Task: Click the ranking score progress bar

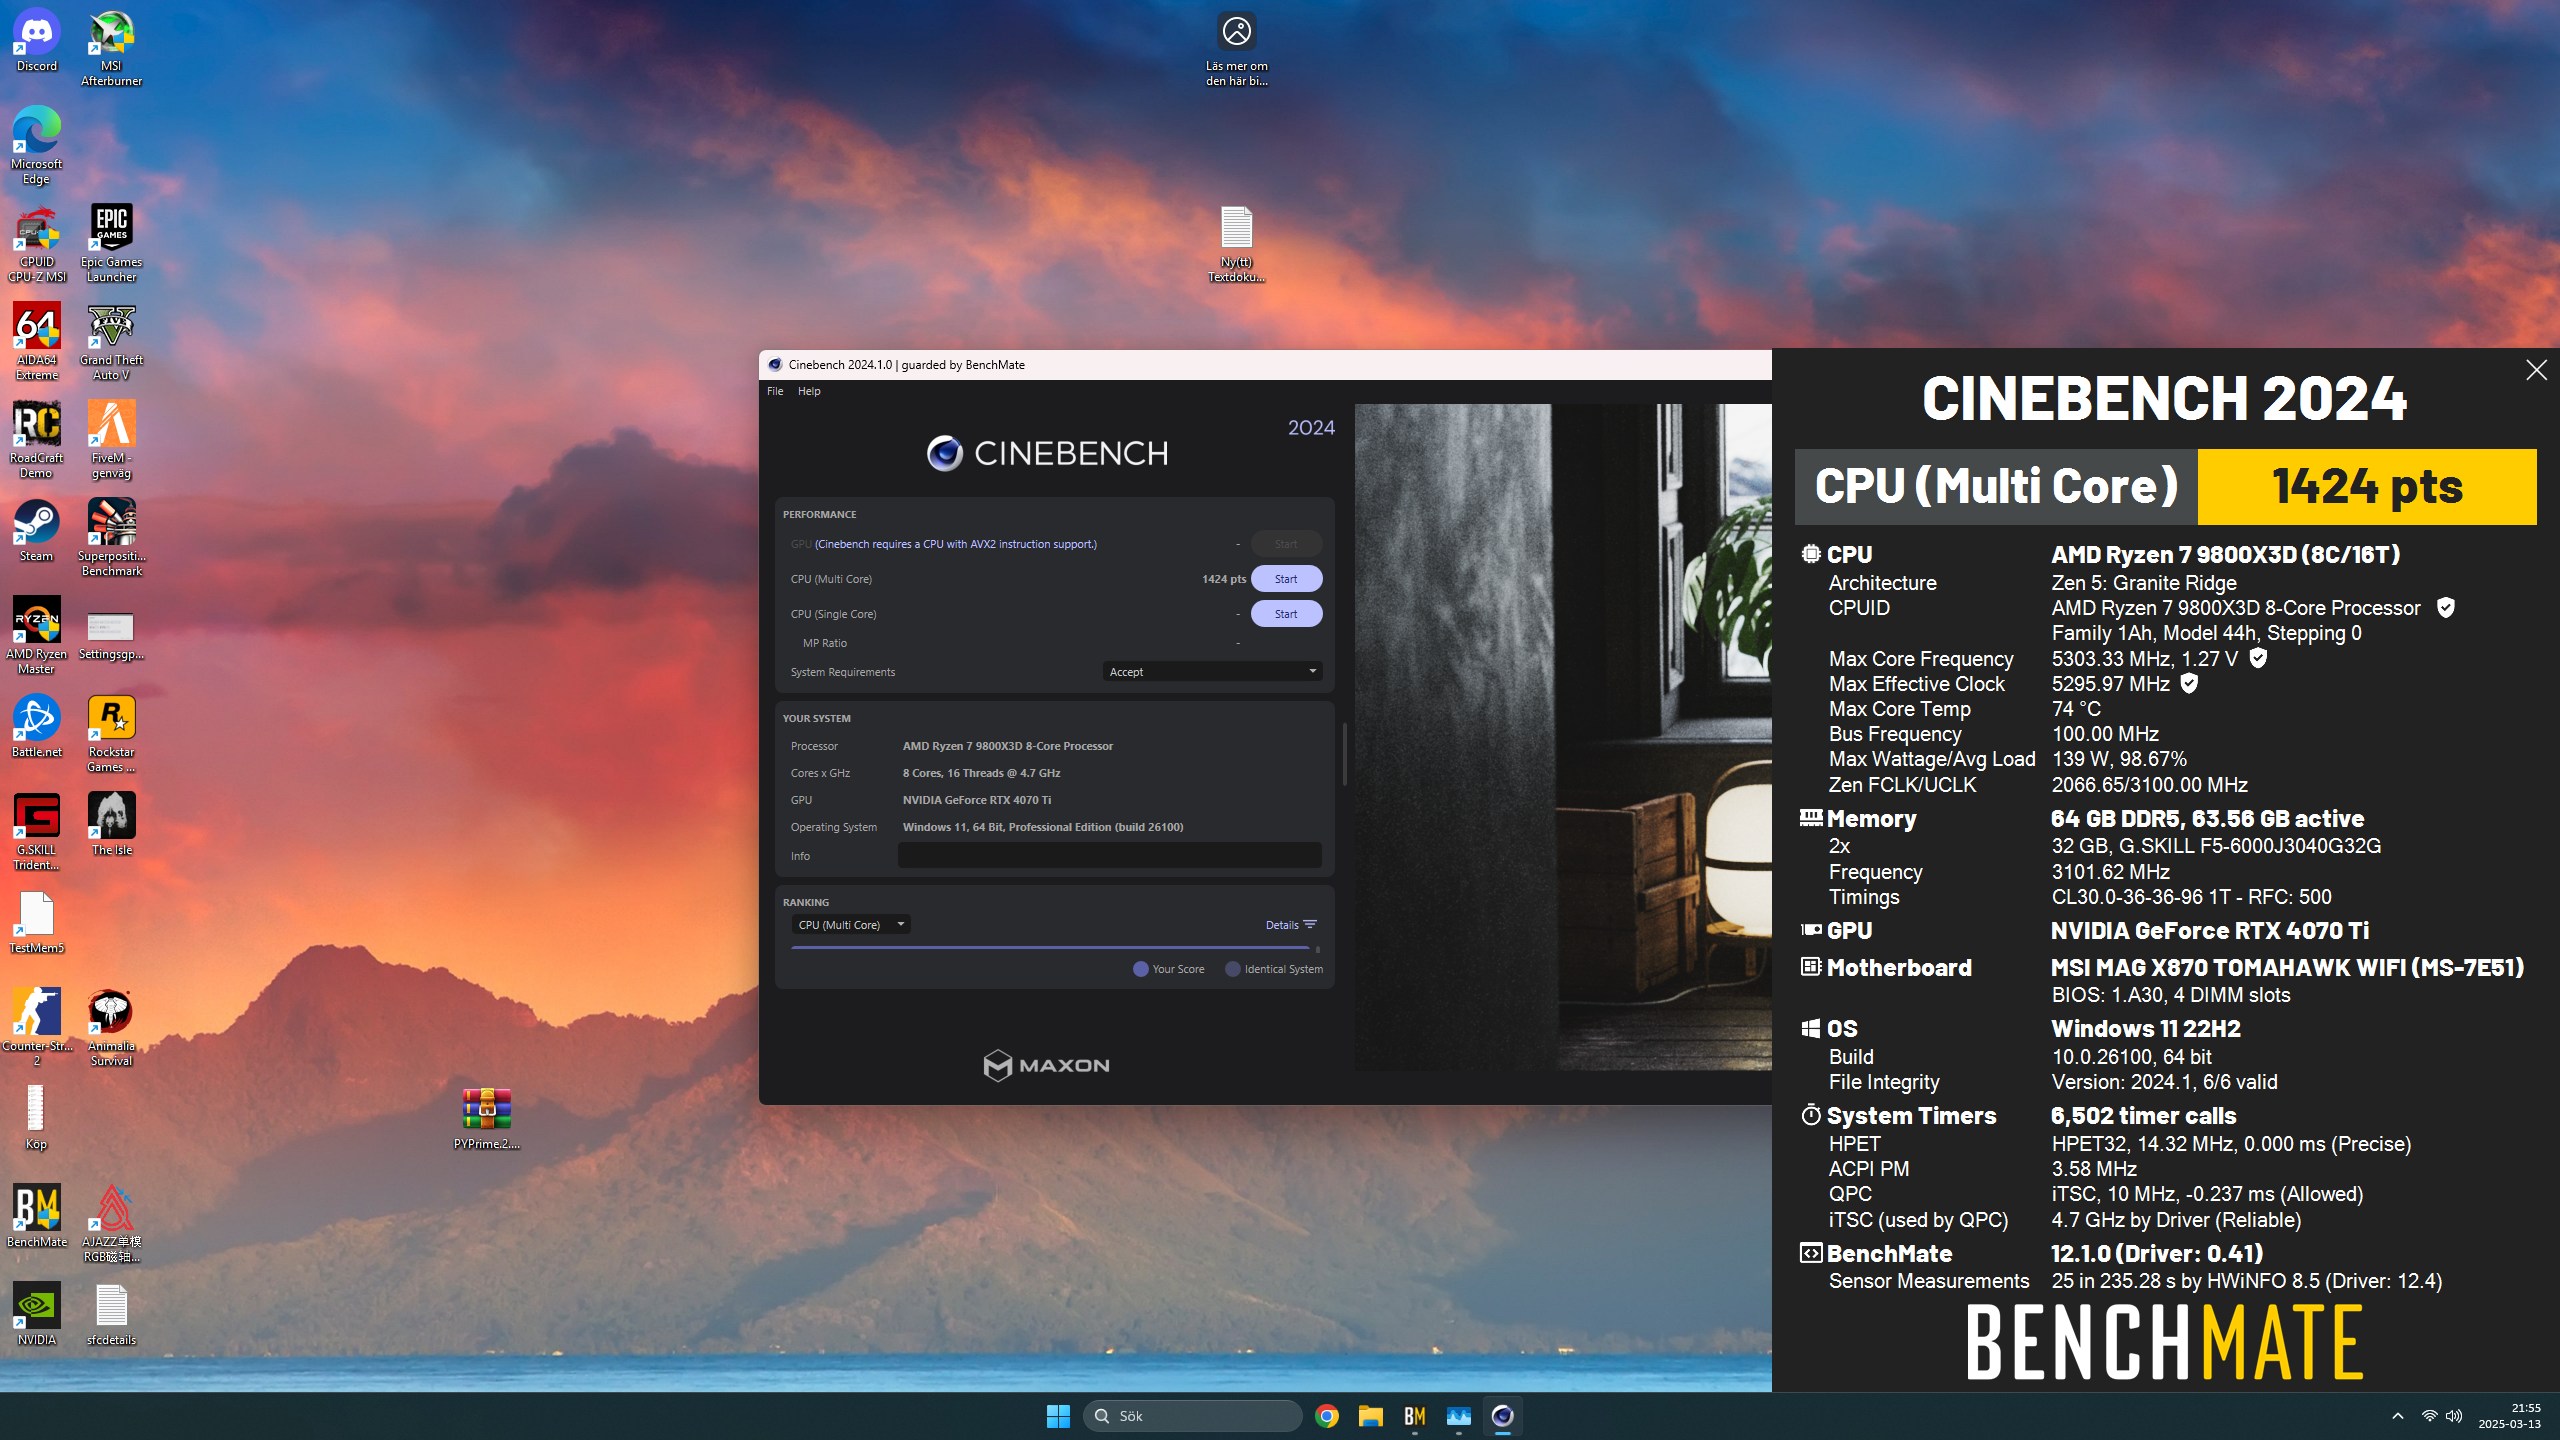Action: tap(1050, 948)
